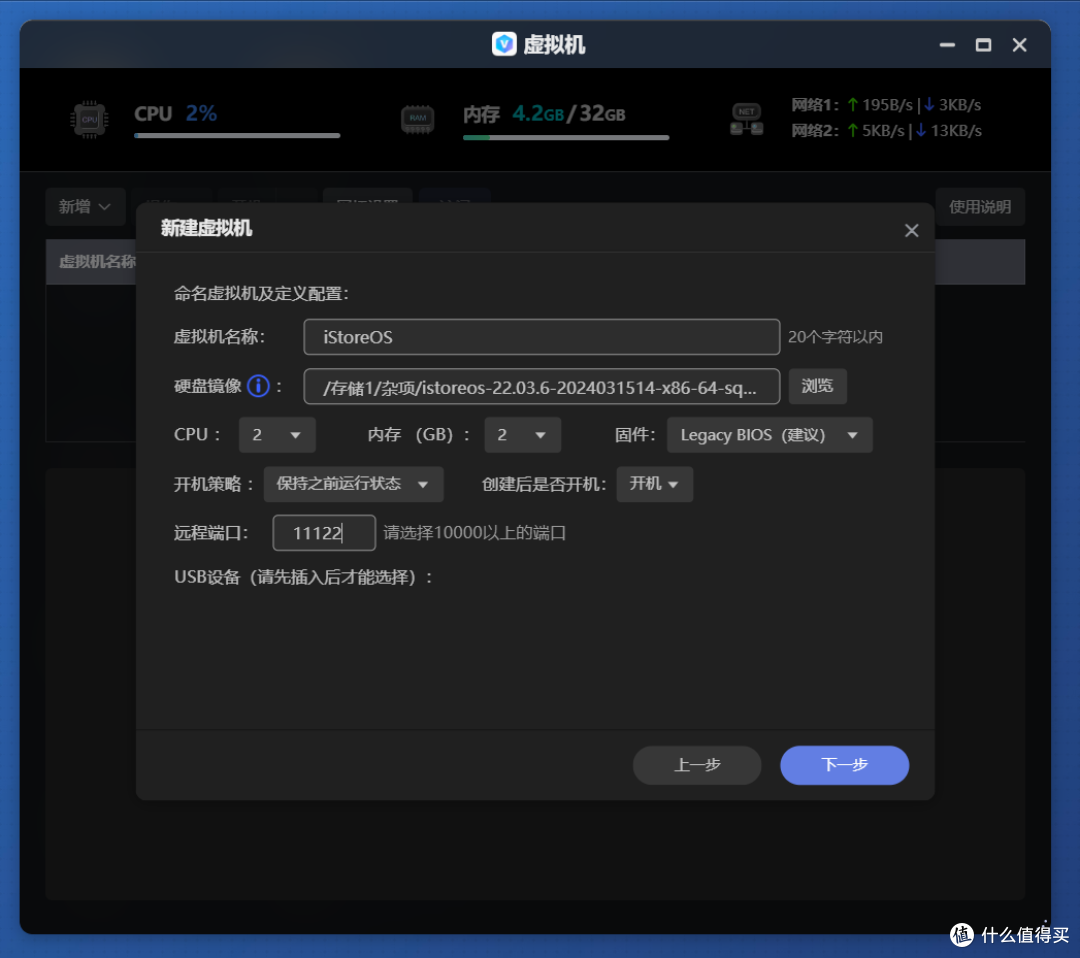Screen dimensions: 1080x958
Task: Click the 内存 4.2GB/32GB text
Action: click(544, 114)
